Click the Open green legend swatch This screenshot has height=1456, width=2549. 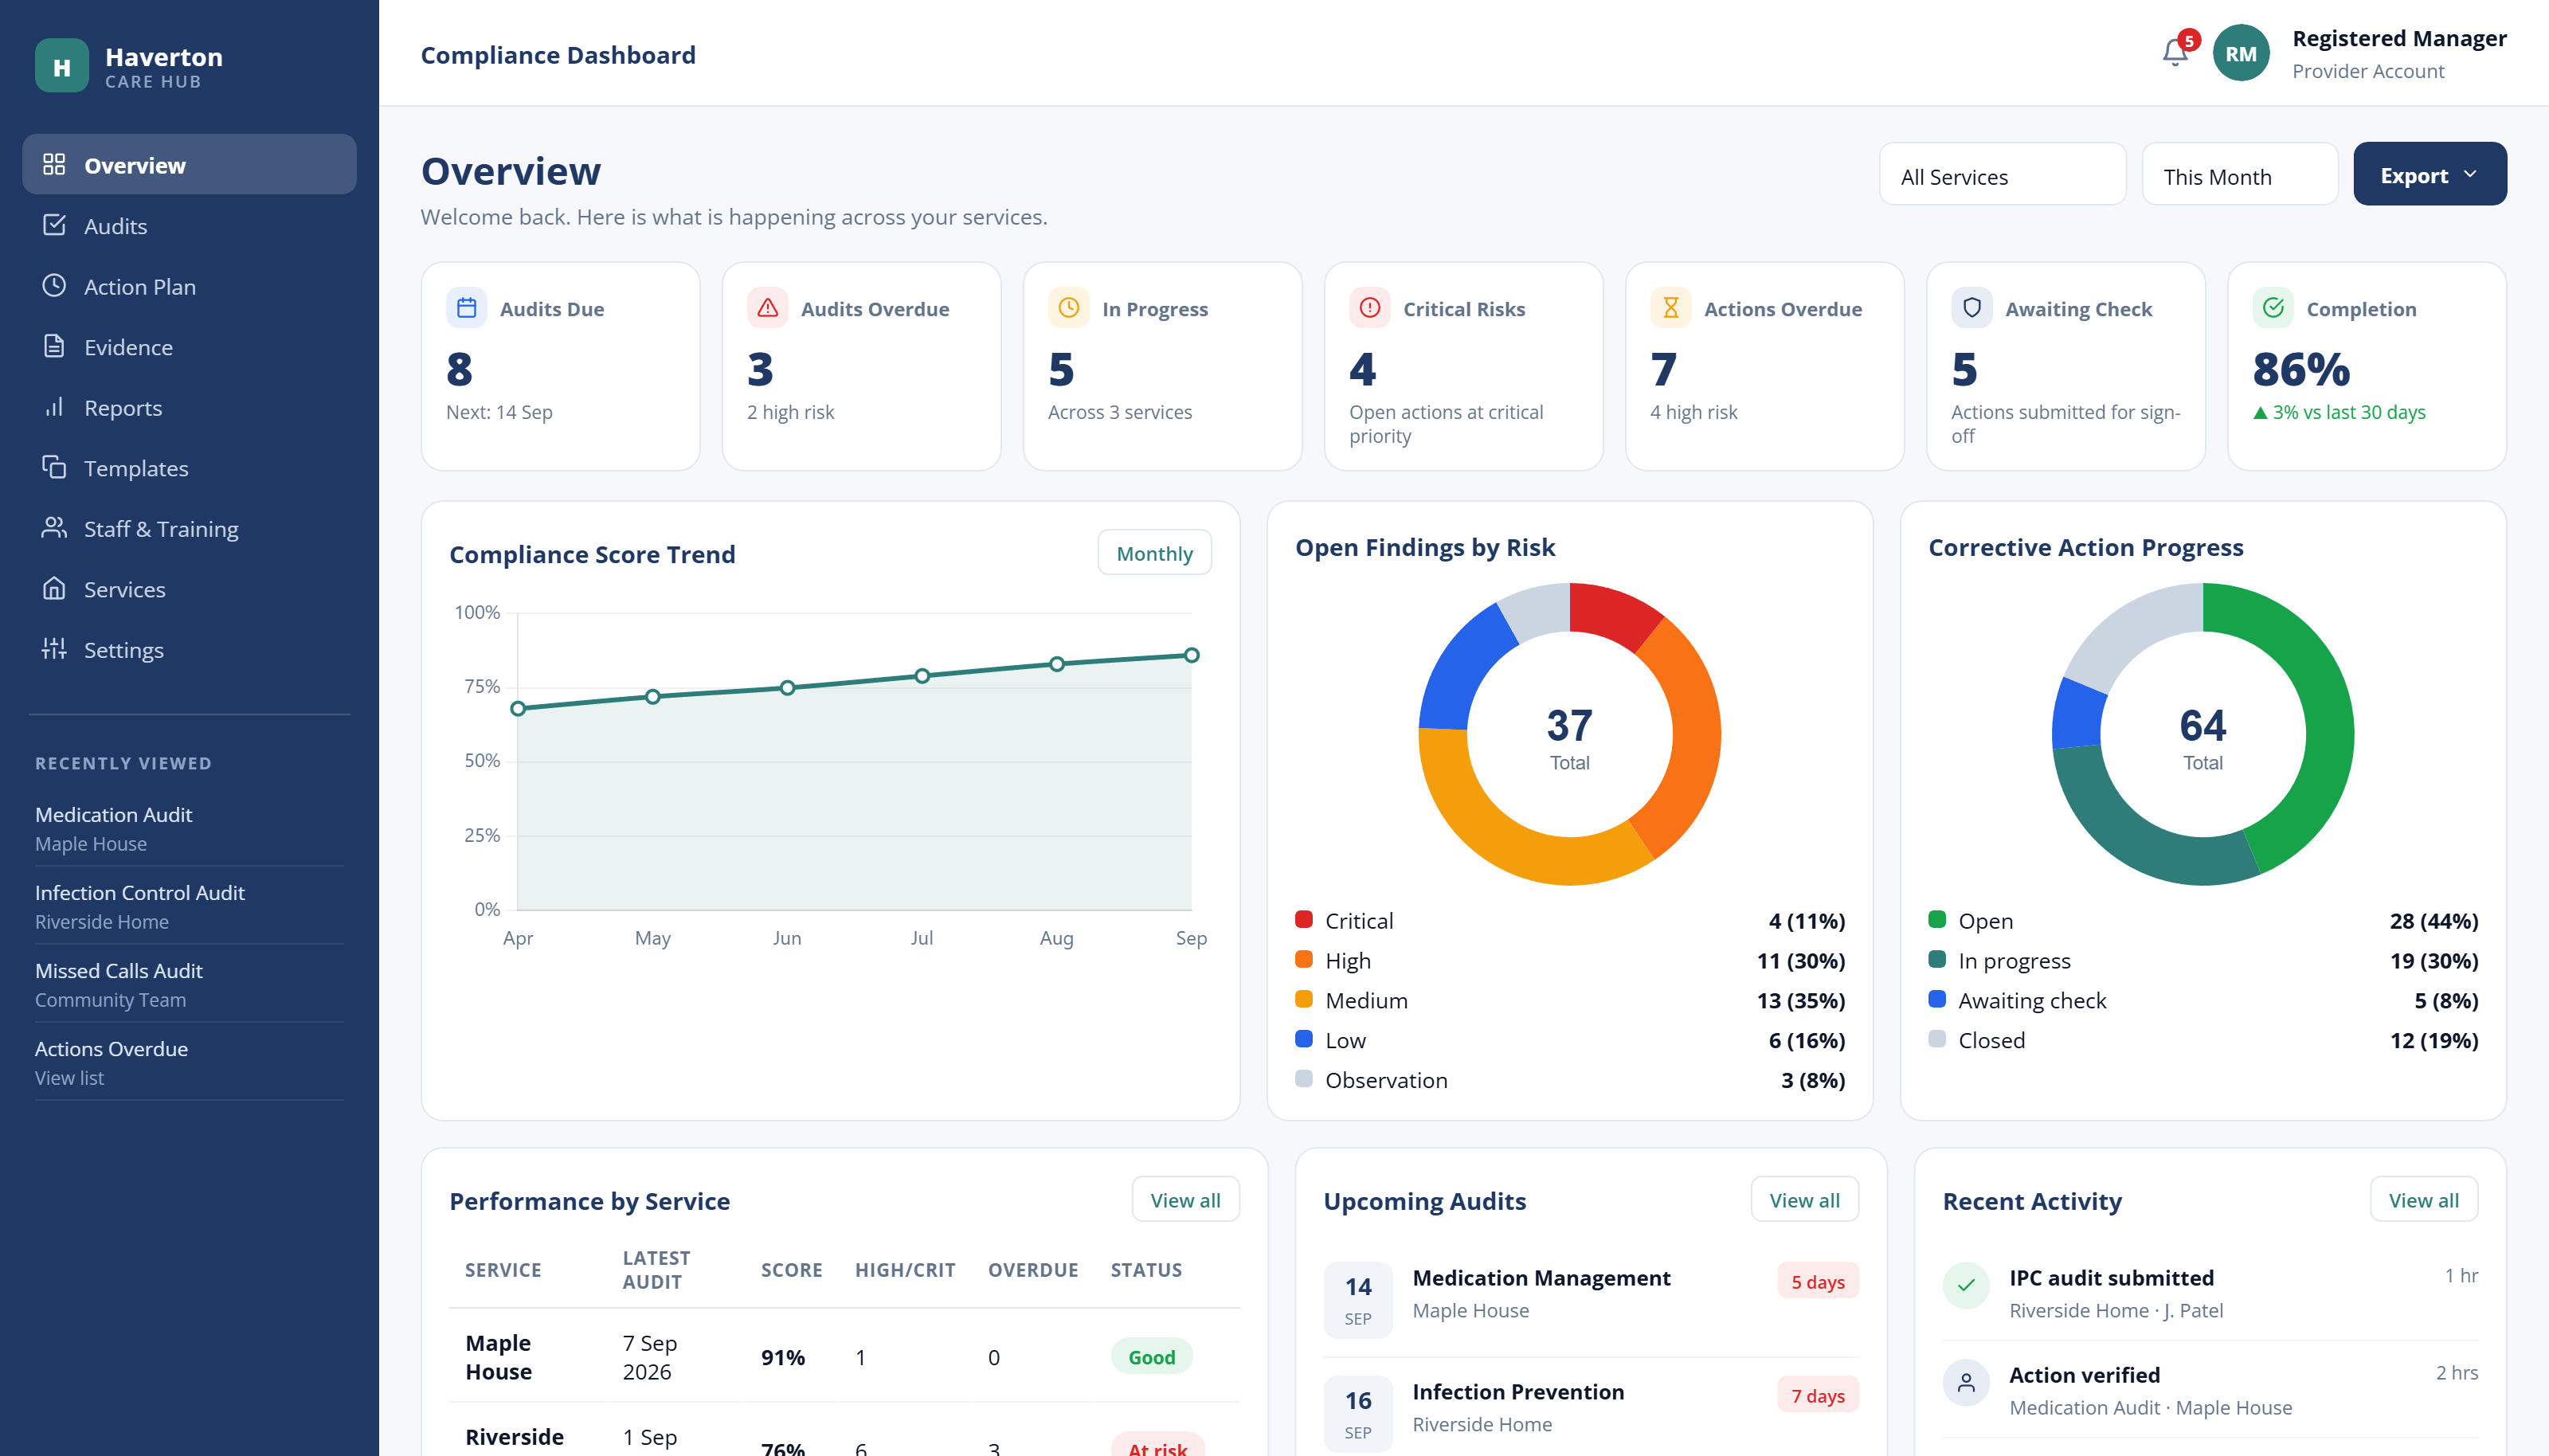(x=1937, y=919)
